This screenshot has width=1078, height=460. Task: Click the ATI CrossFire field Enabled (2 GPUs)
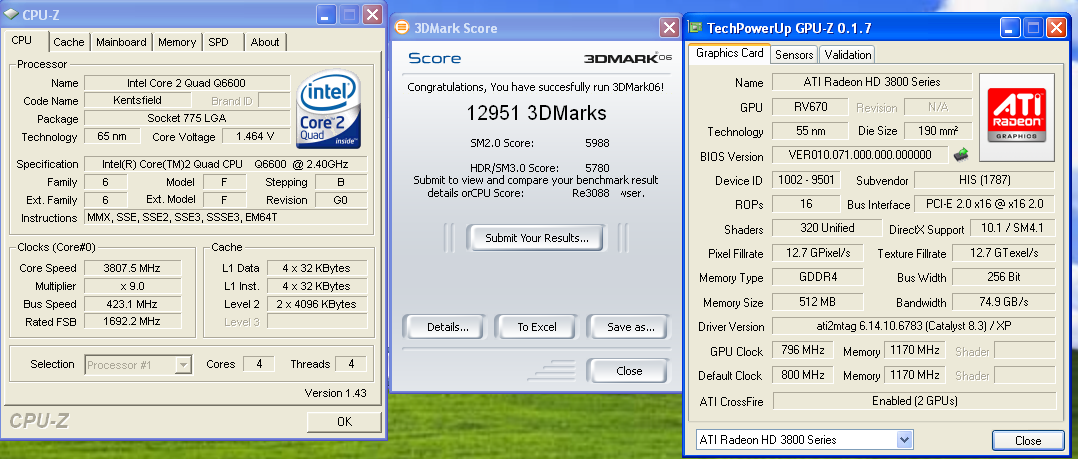914,400
